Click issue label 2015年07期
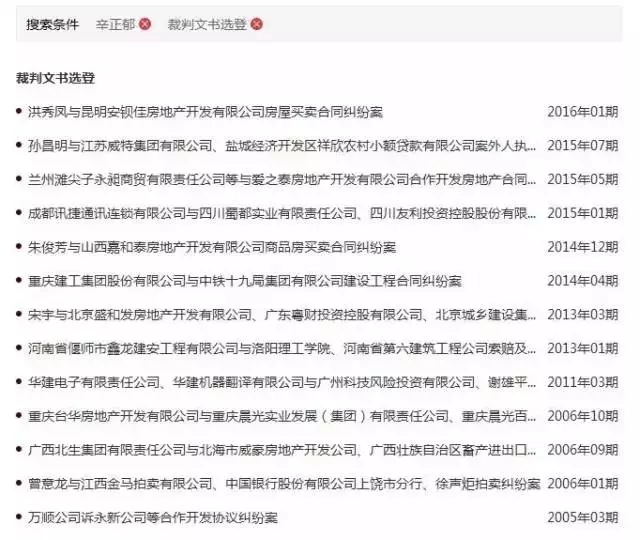This screenshot has height=540, width=640. [x=583, y=145]
